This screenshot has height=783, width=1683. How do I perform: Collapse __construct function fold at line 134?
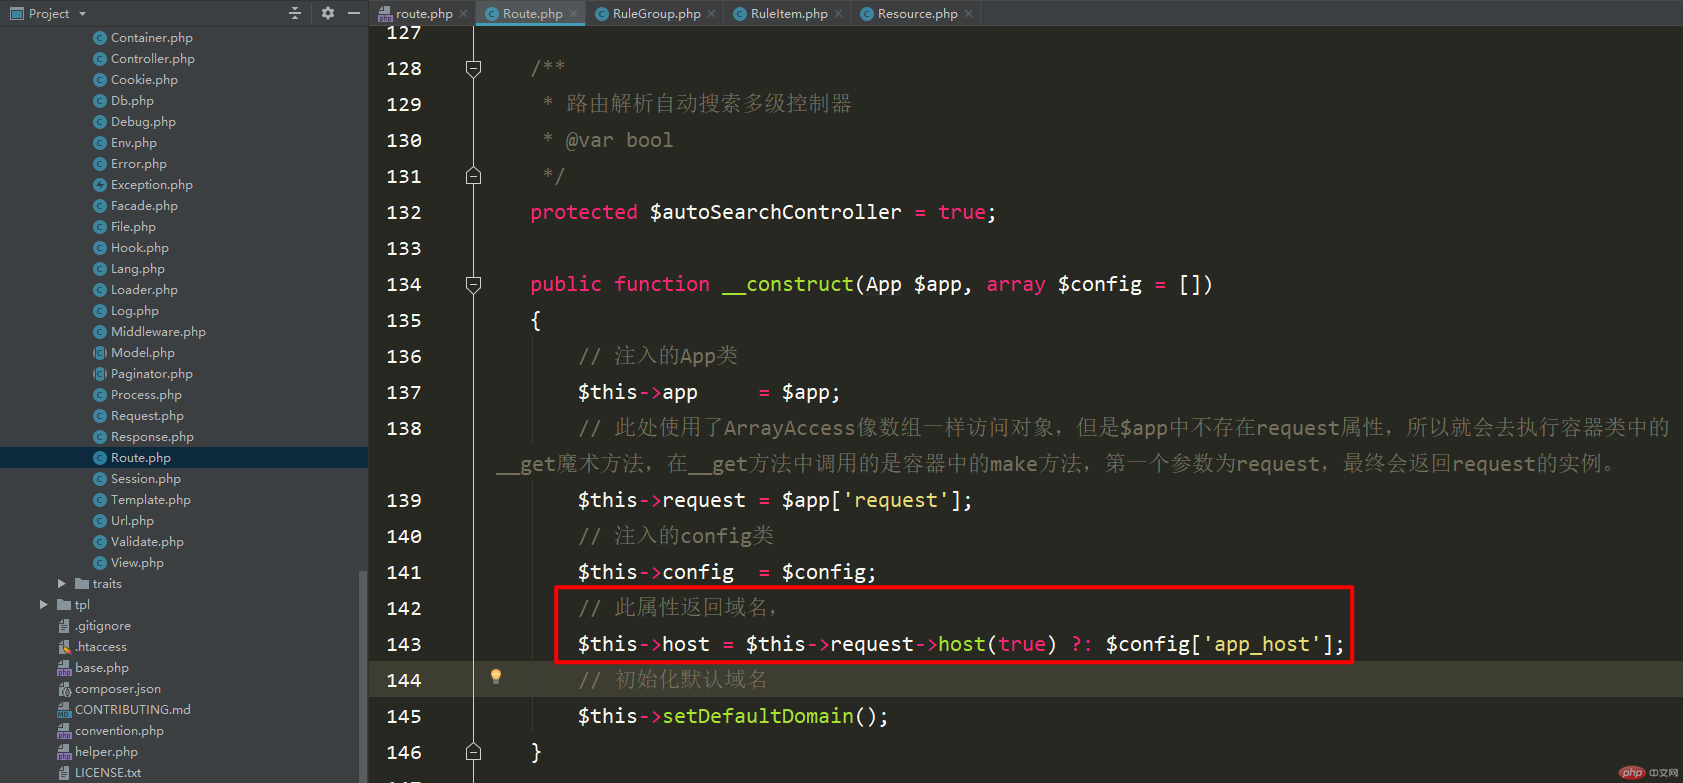pyautogui.click(x=474, y=284)
